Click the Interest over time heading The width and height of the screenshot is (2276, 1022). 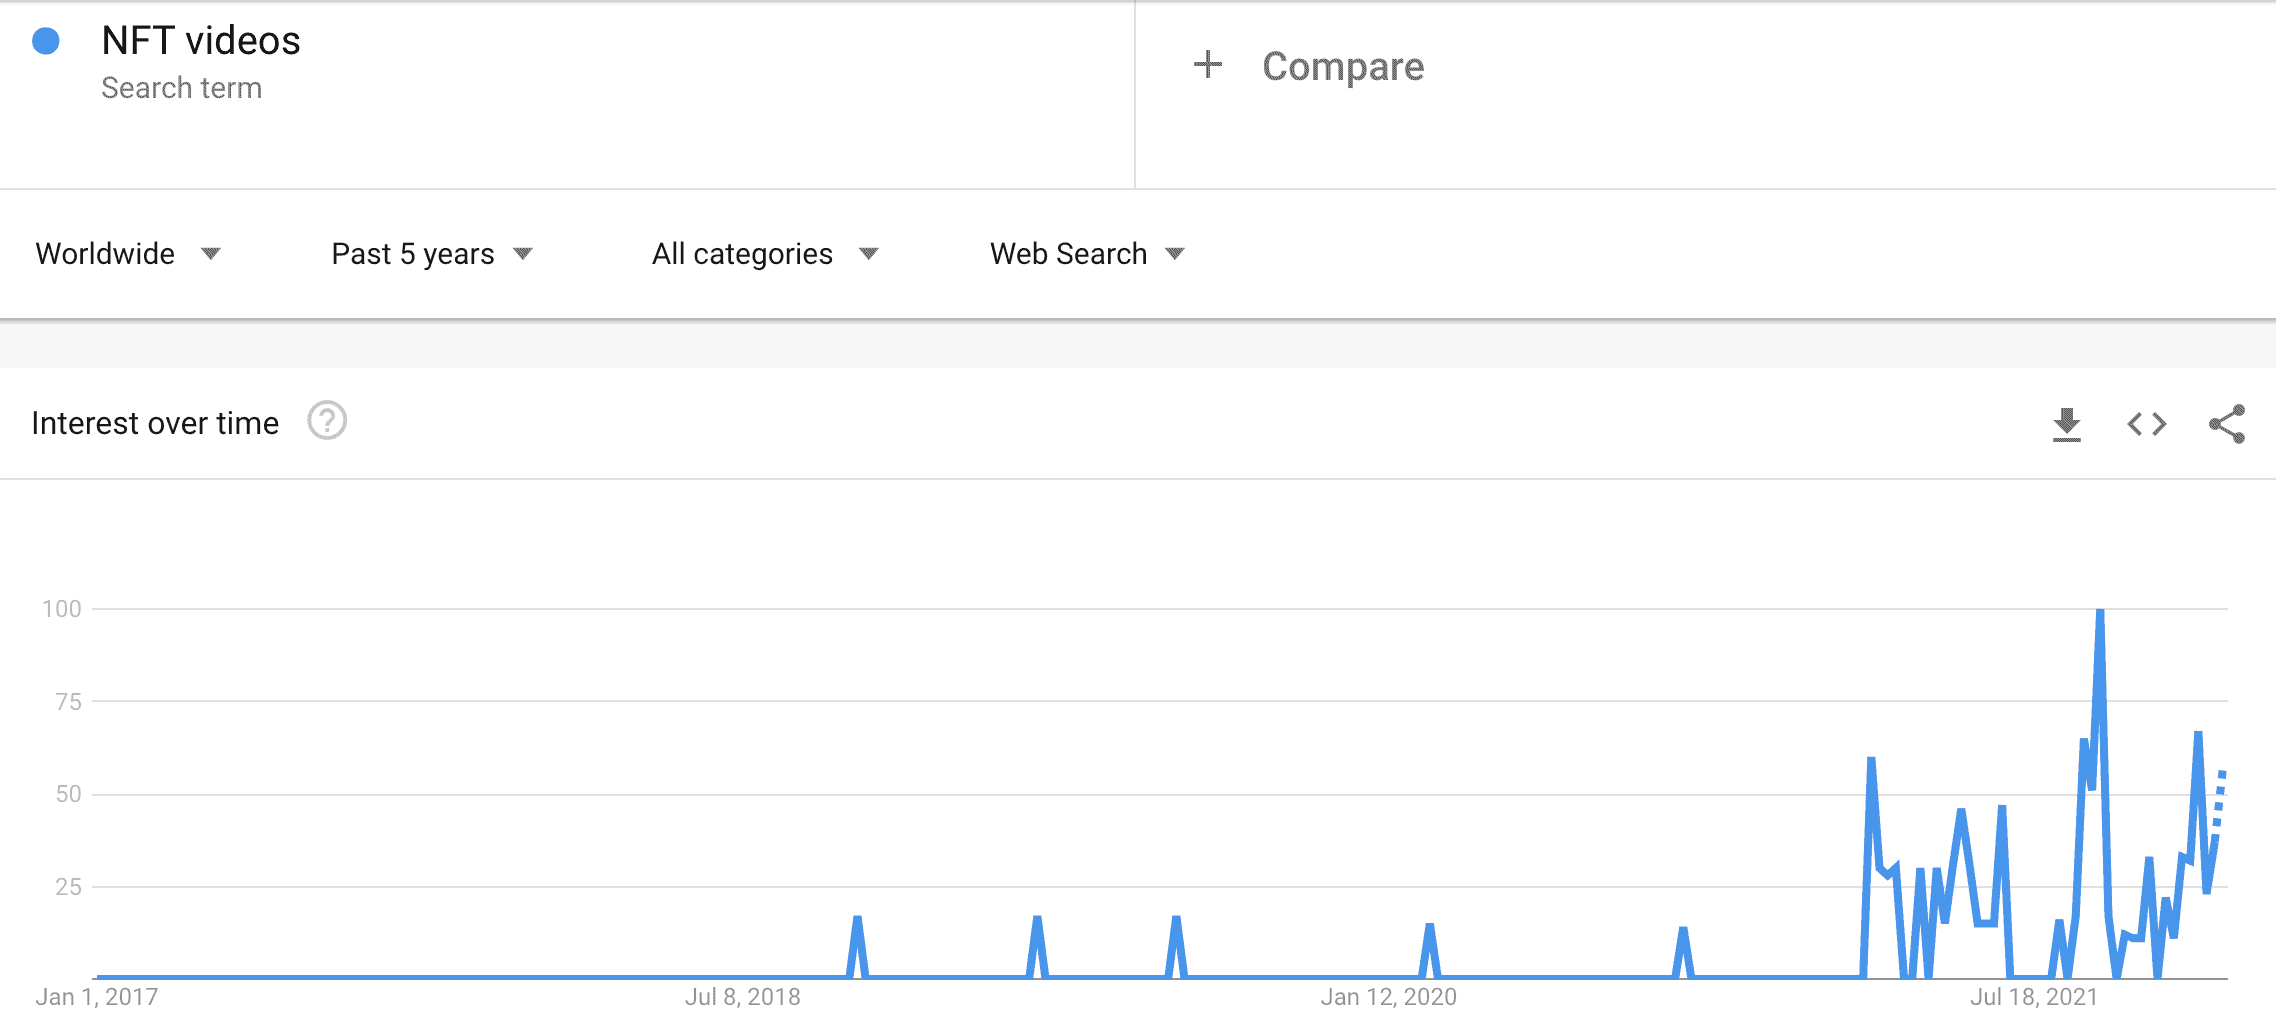pyautogui.click(x=155, y=423)
